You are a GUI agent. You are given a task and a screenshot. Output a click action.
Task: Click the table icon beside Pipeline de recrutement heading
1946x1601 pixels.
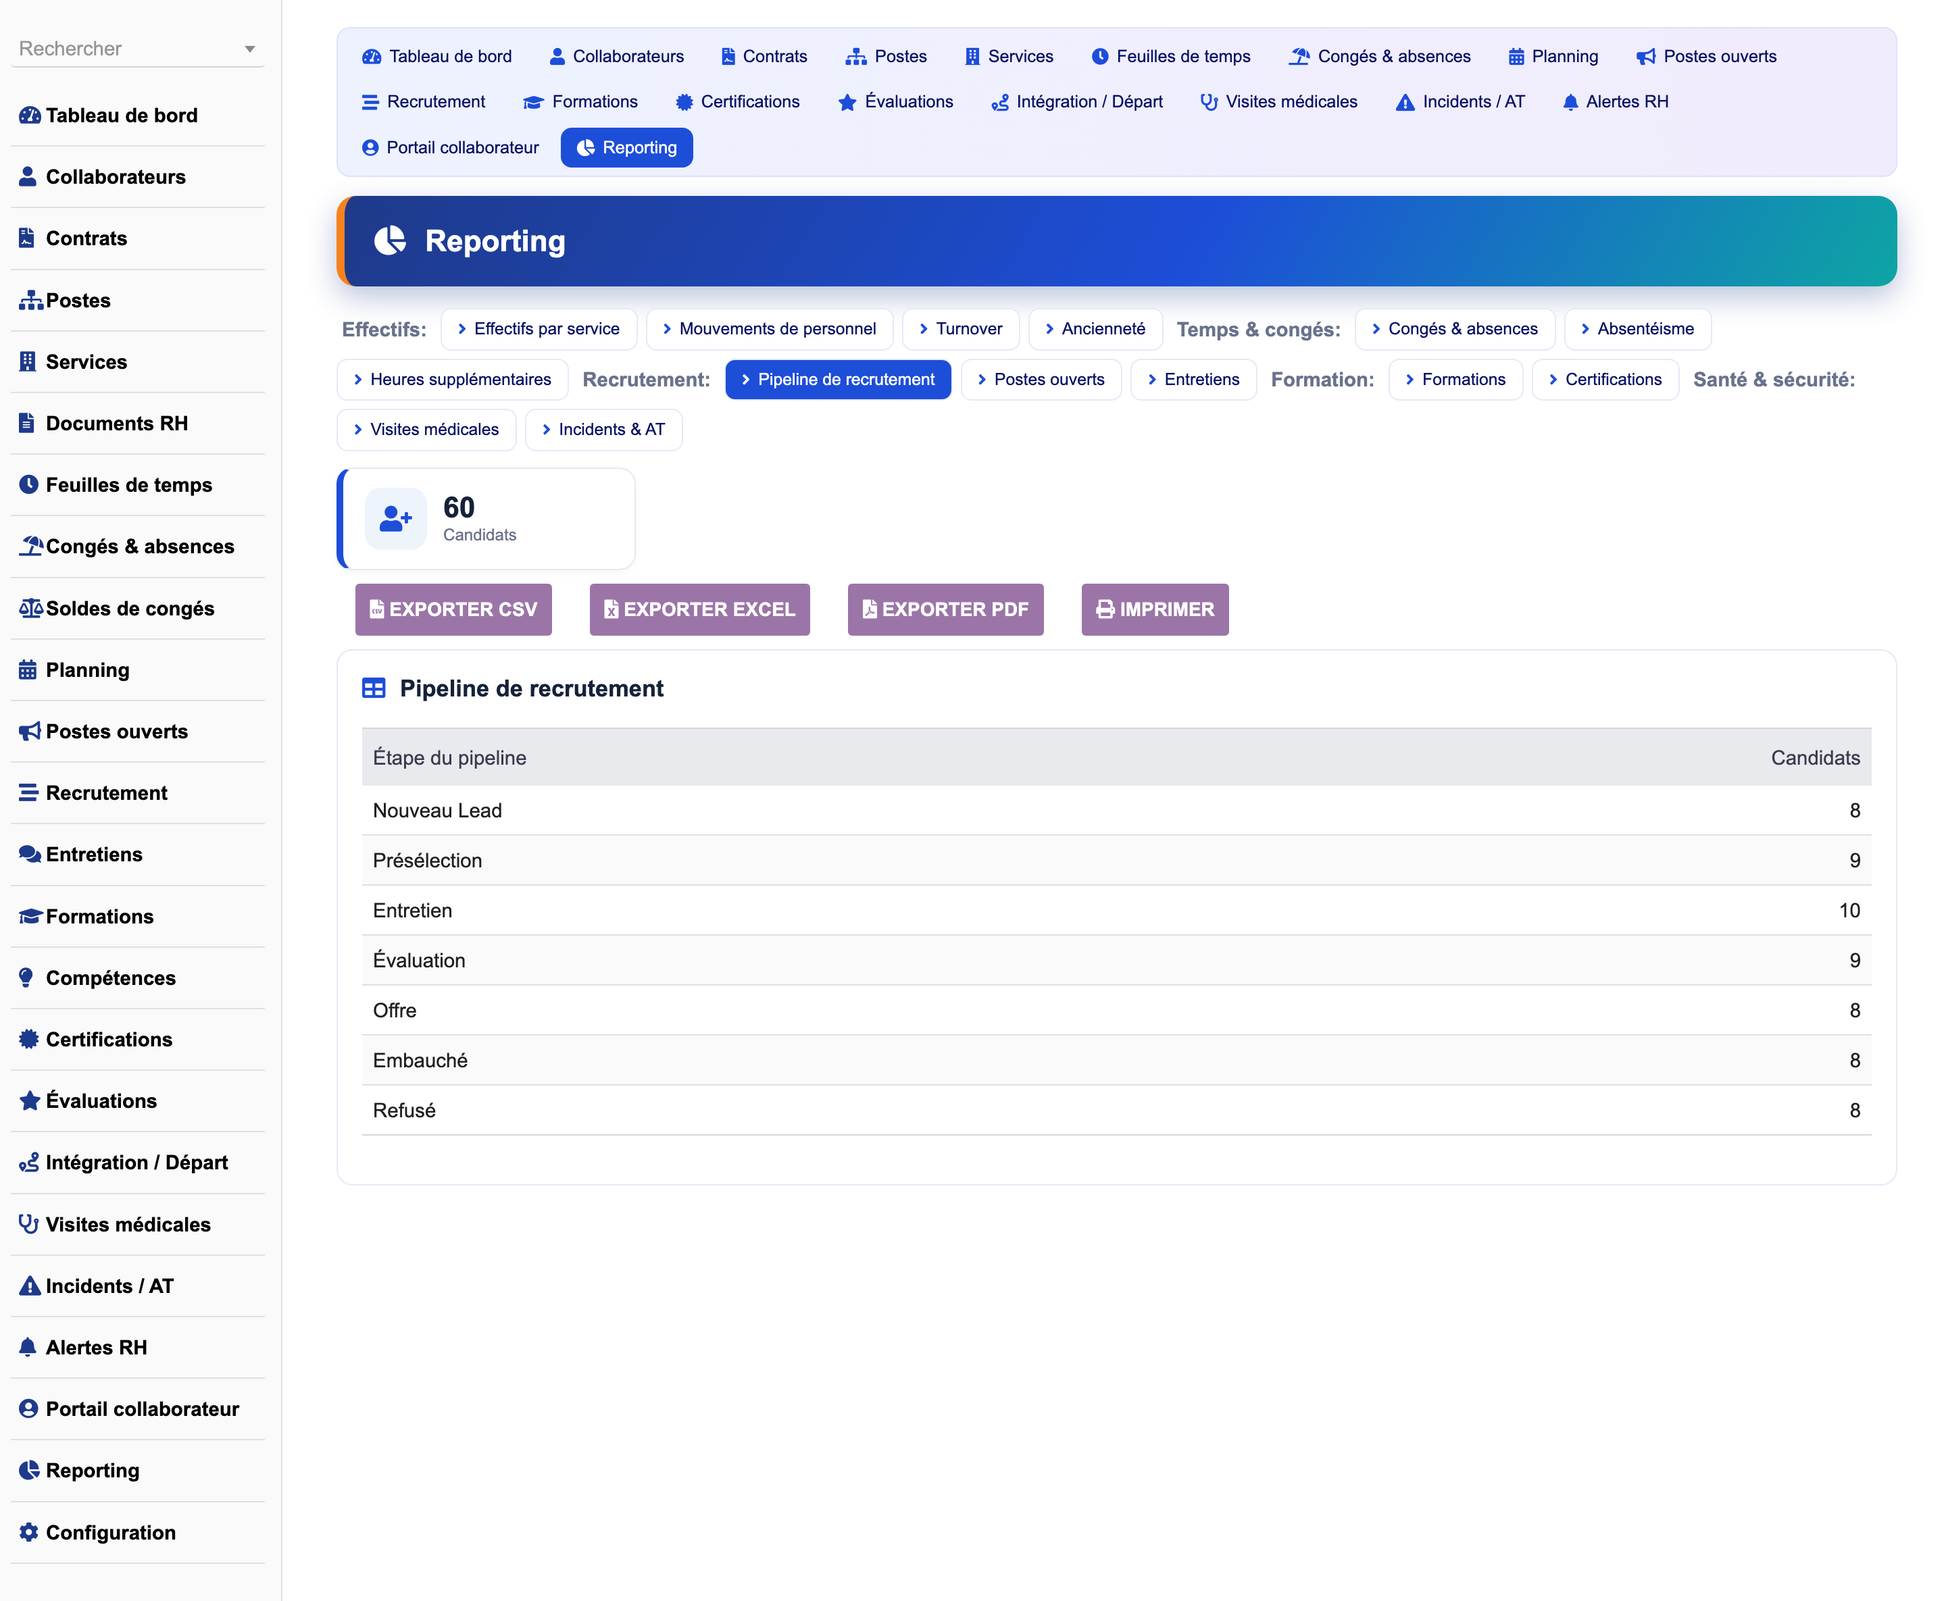click(374, 689)
